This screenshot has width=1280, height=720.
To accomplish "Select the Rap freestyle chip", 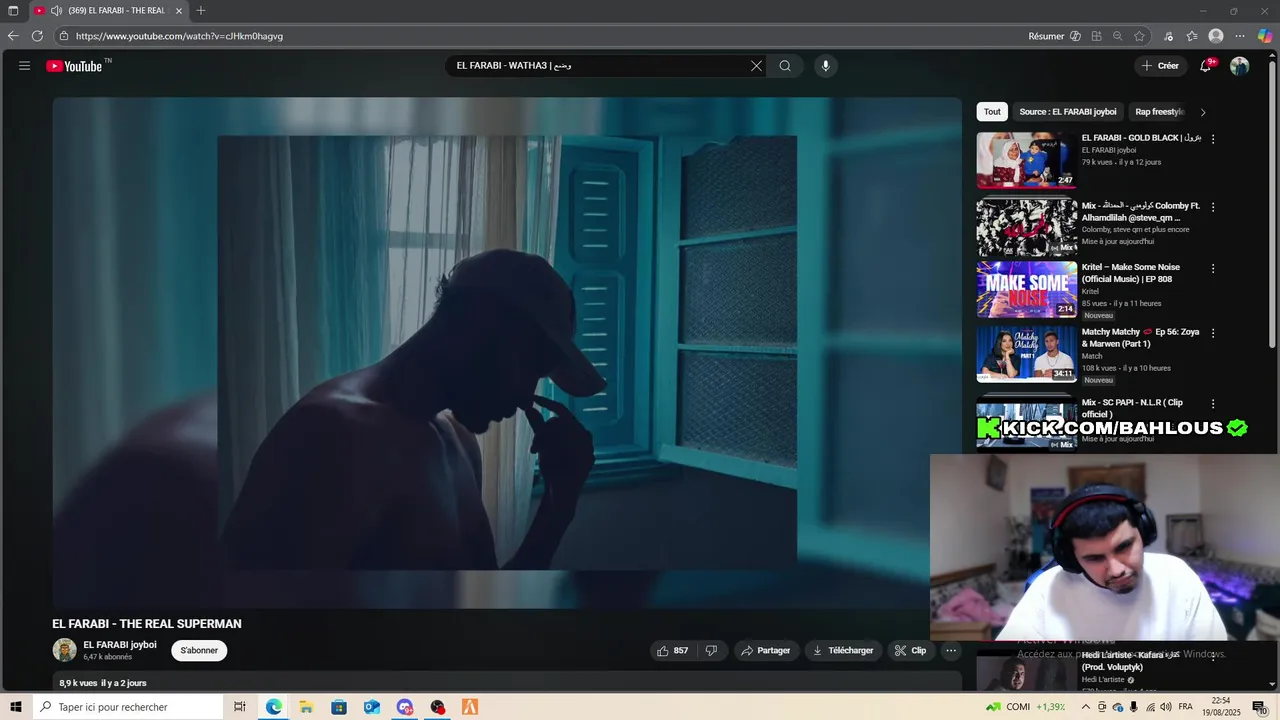I will coord(1159,112).
